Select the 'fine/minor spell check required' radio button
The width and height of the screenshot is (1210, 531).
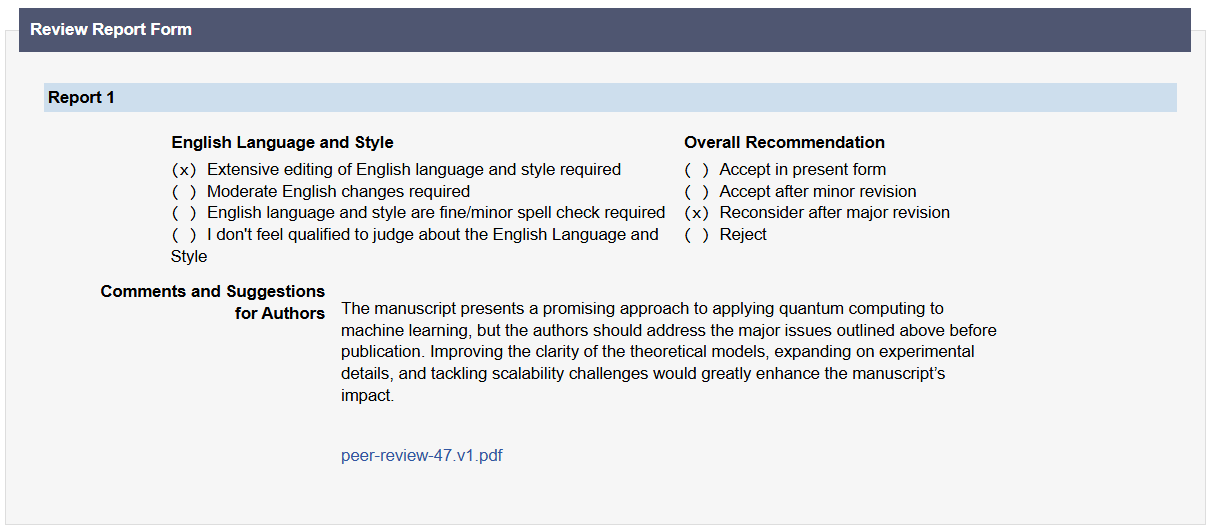pyautogui.click(x=184, y=213)
